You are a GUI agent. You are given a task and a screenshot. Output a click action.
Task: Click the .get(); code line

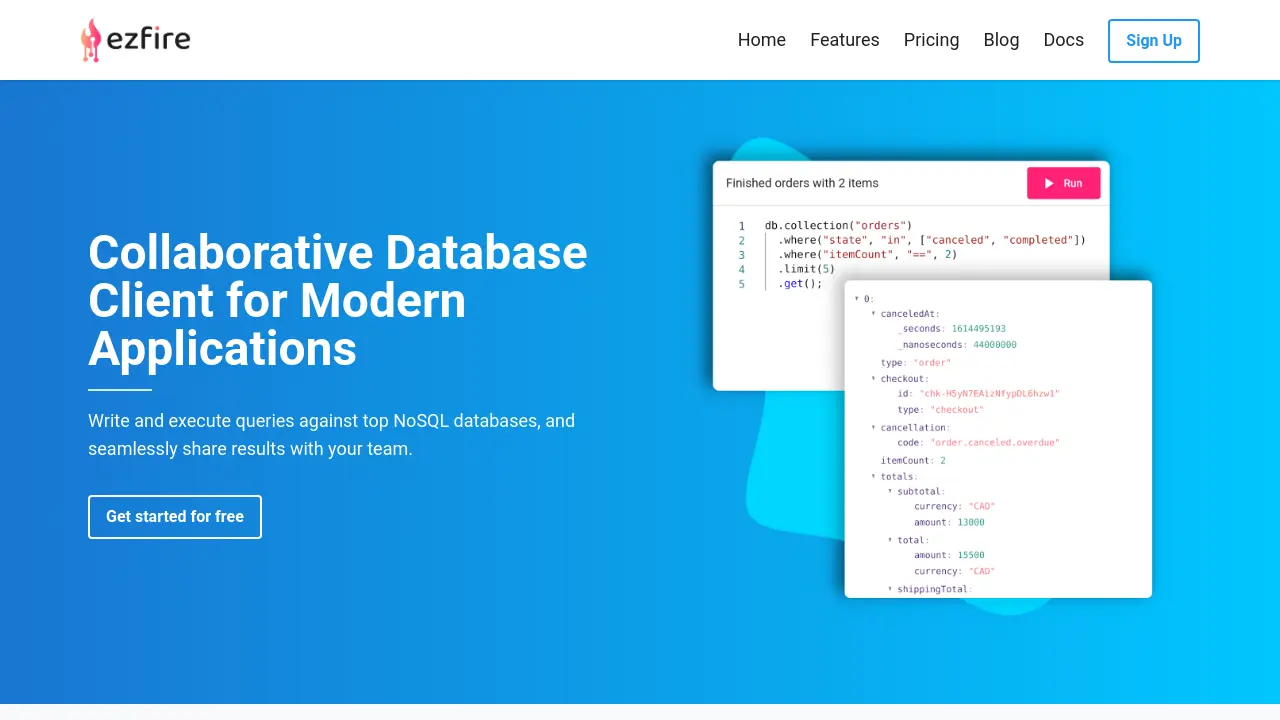[x=800, y=284]
